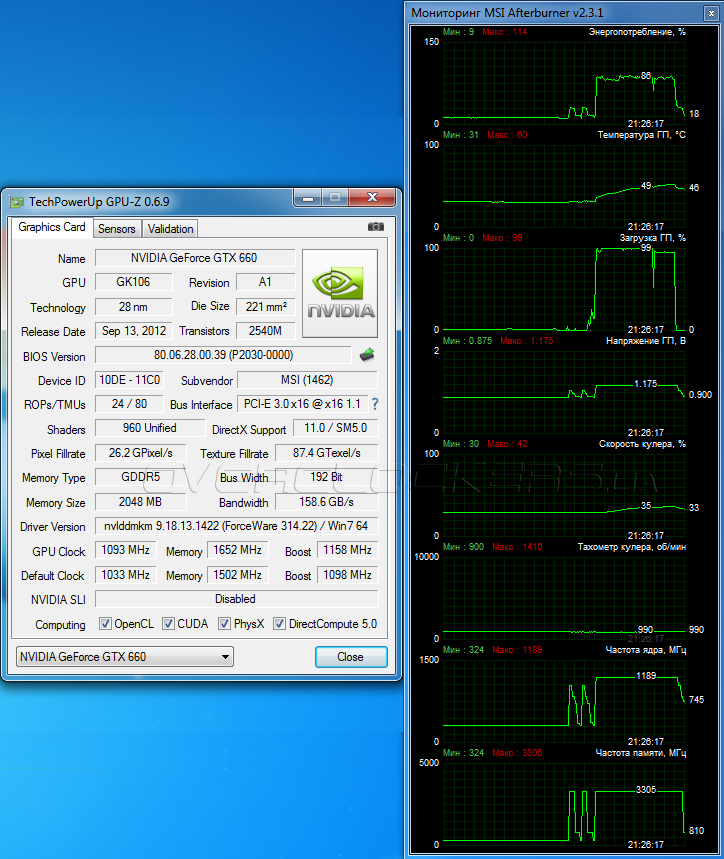Close the MSI Afterburner monitoring window
The height and width of the screenshot is (859, 724).
[x=711, y=13]
